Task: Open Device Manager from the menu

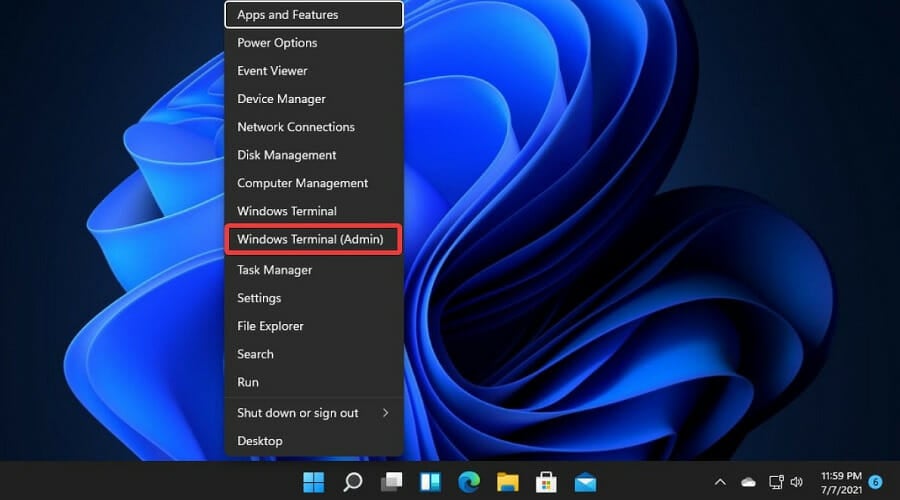Action: 281,99
